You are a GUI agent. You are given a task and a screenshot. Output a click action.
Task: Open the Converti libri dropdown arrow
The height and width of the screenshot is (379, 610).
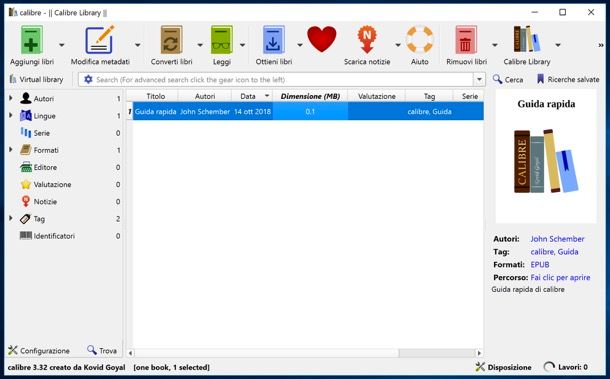[200, 45]
